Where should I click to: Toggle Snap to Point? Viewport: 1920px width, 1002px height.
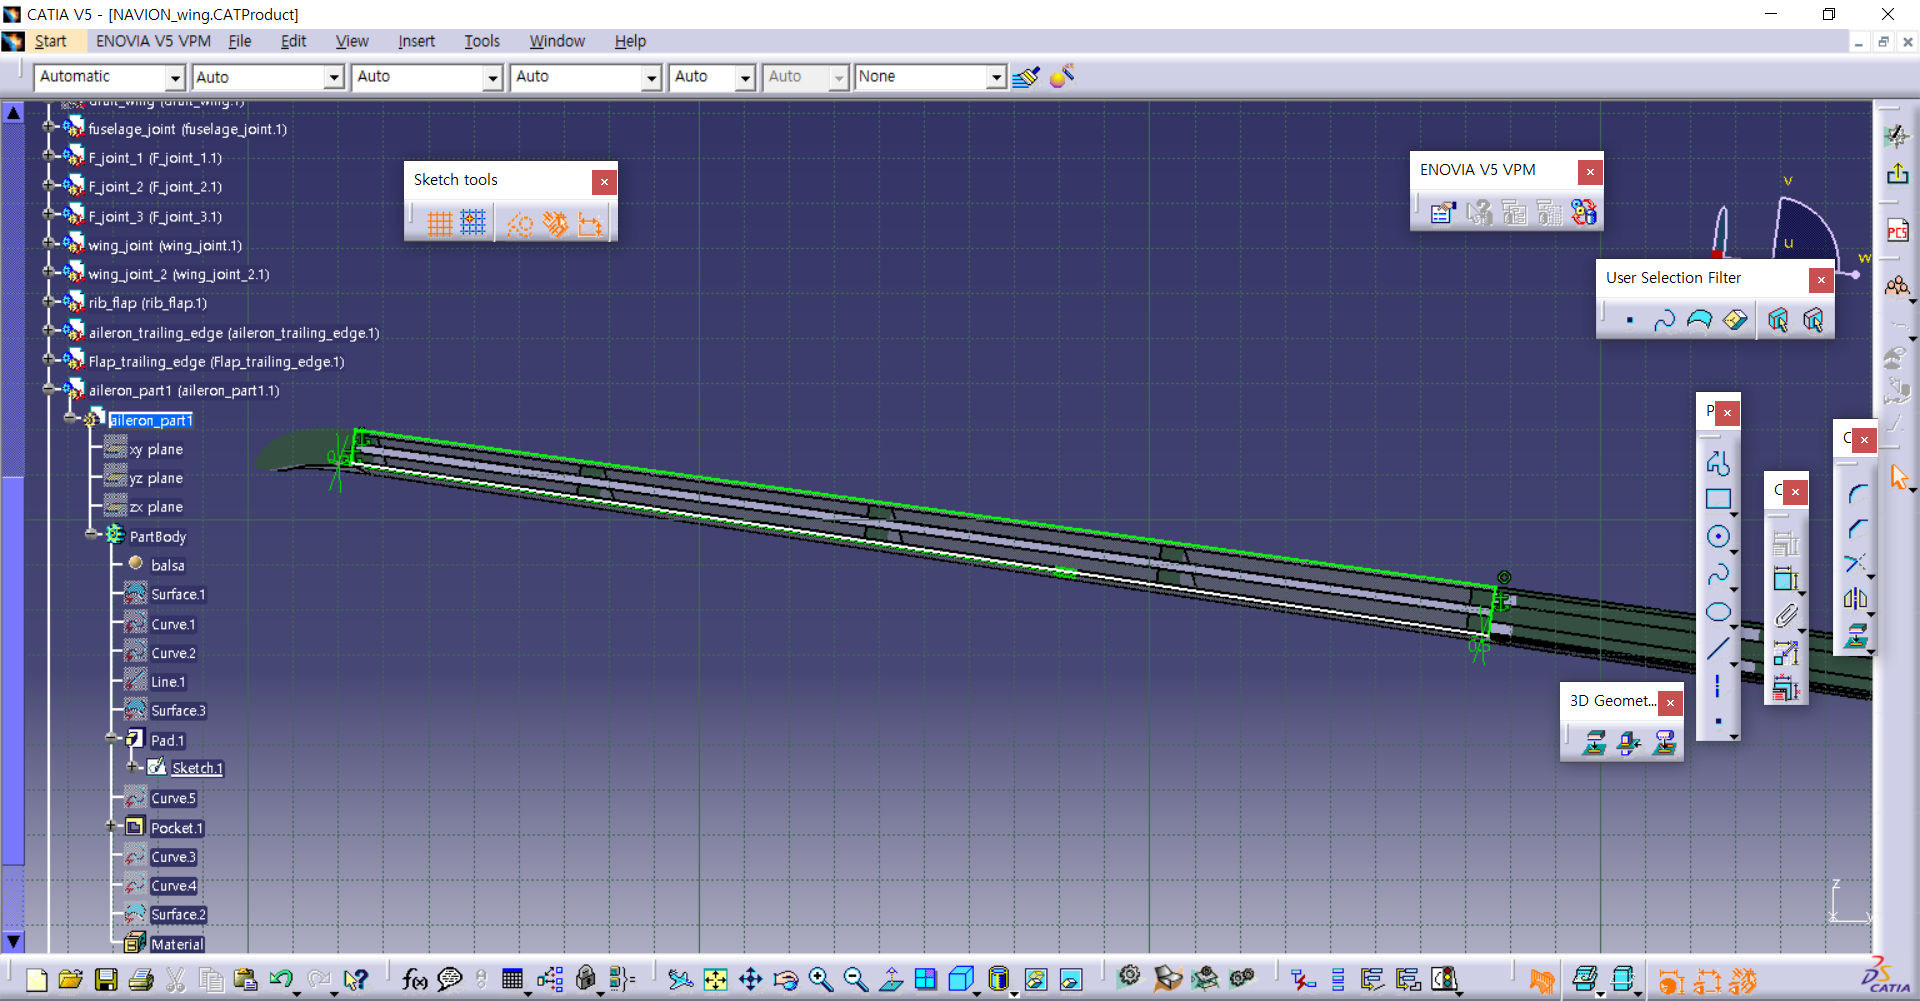[x=473, y=223]
